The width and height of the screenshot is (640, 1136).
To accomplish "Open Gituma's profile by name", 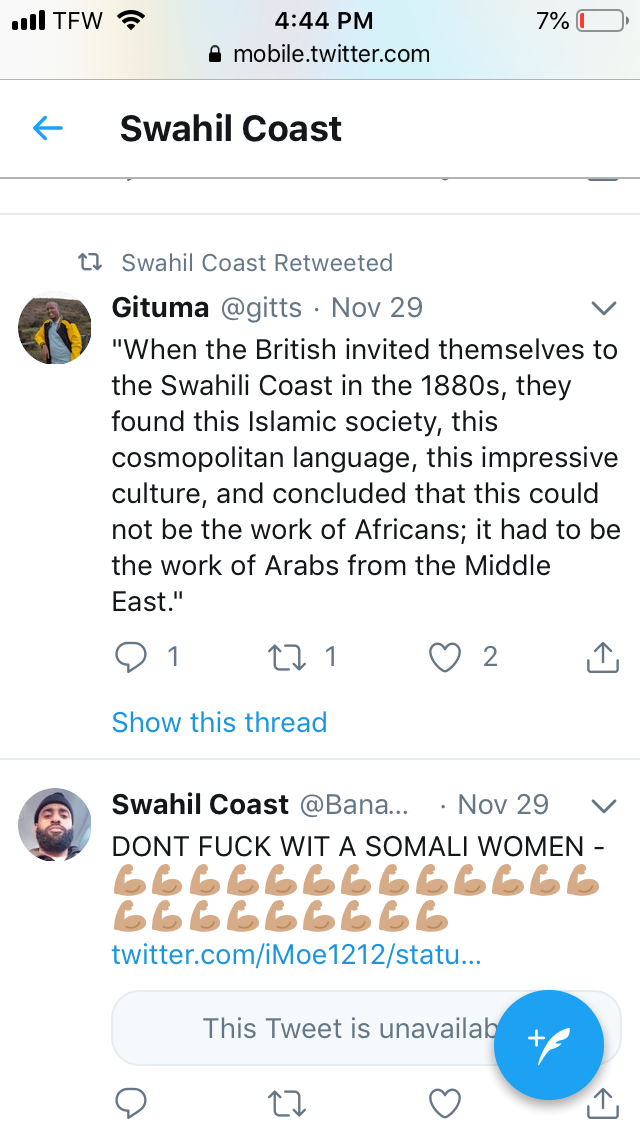I will (x=160, y=307).
